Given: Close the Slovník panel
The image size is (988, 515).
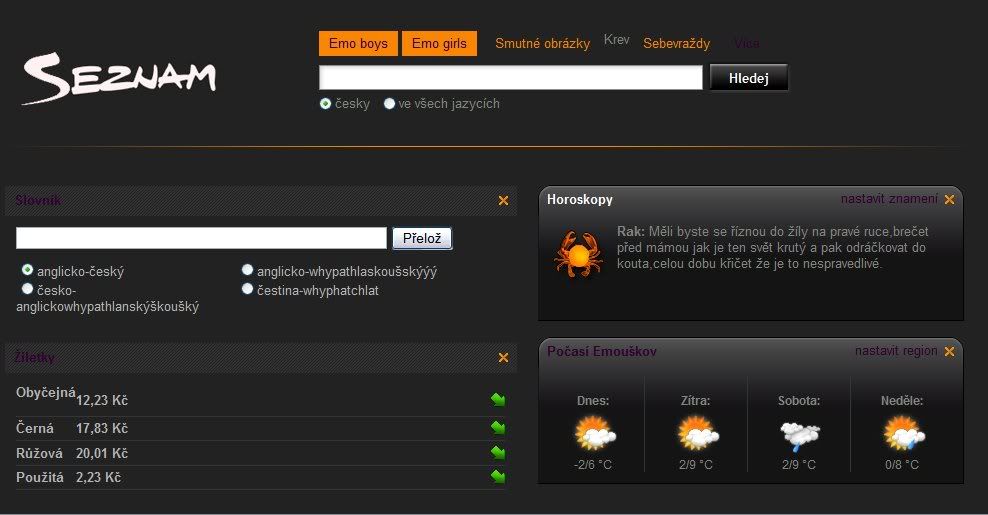Looking at the screenshot, I should (x=504, y=201).
